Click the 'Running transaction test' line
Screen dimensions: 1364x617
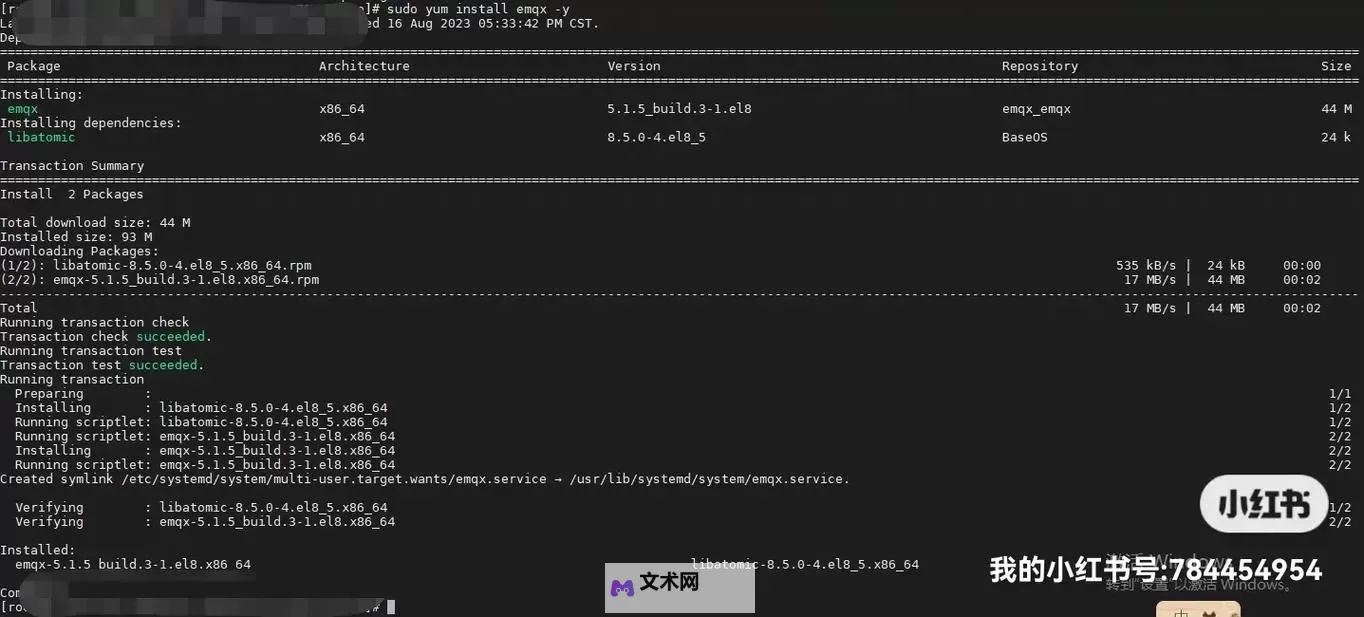click(x=91, y=351)
